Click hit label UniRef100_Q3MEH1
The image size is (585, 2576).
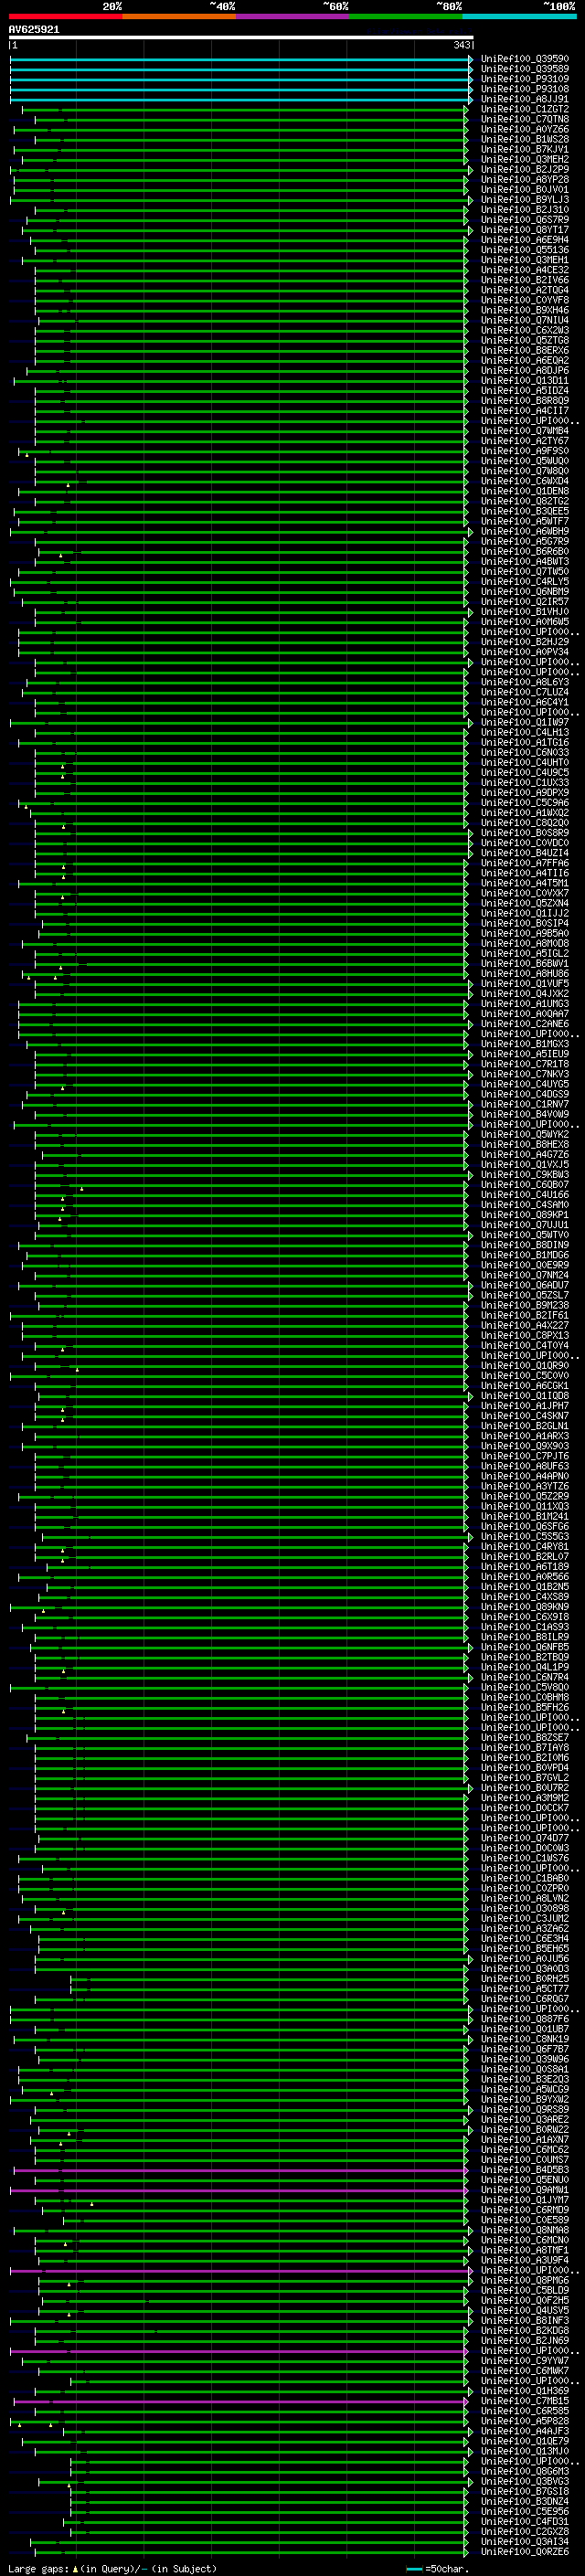pos(525,260)
